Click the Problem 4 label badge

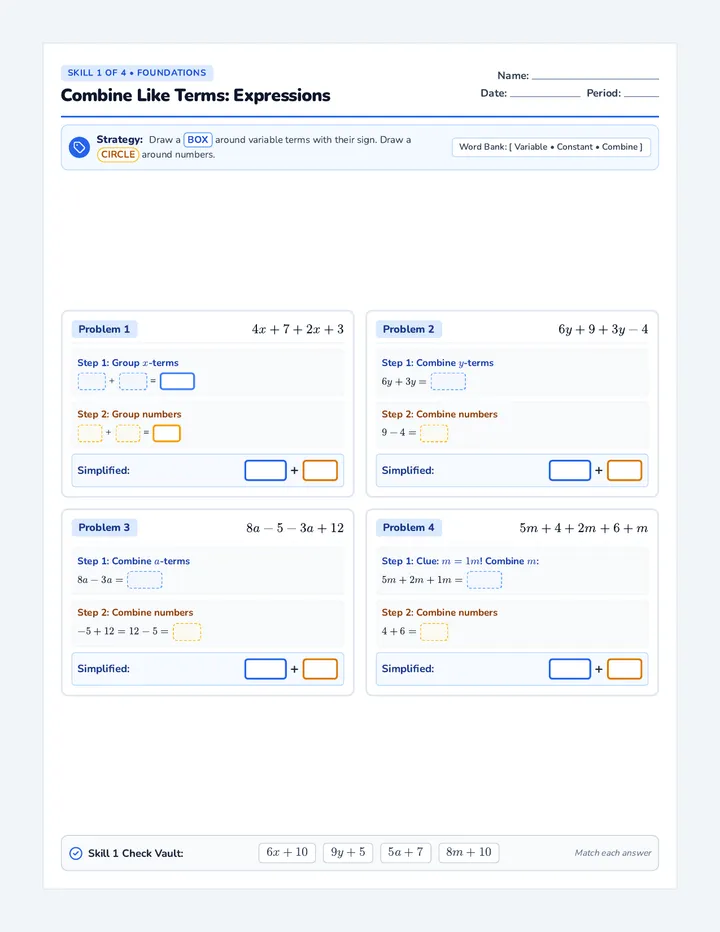click(408, 527)
